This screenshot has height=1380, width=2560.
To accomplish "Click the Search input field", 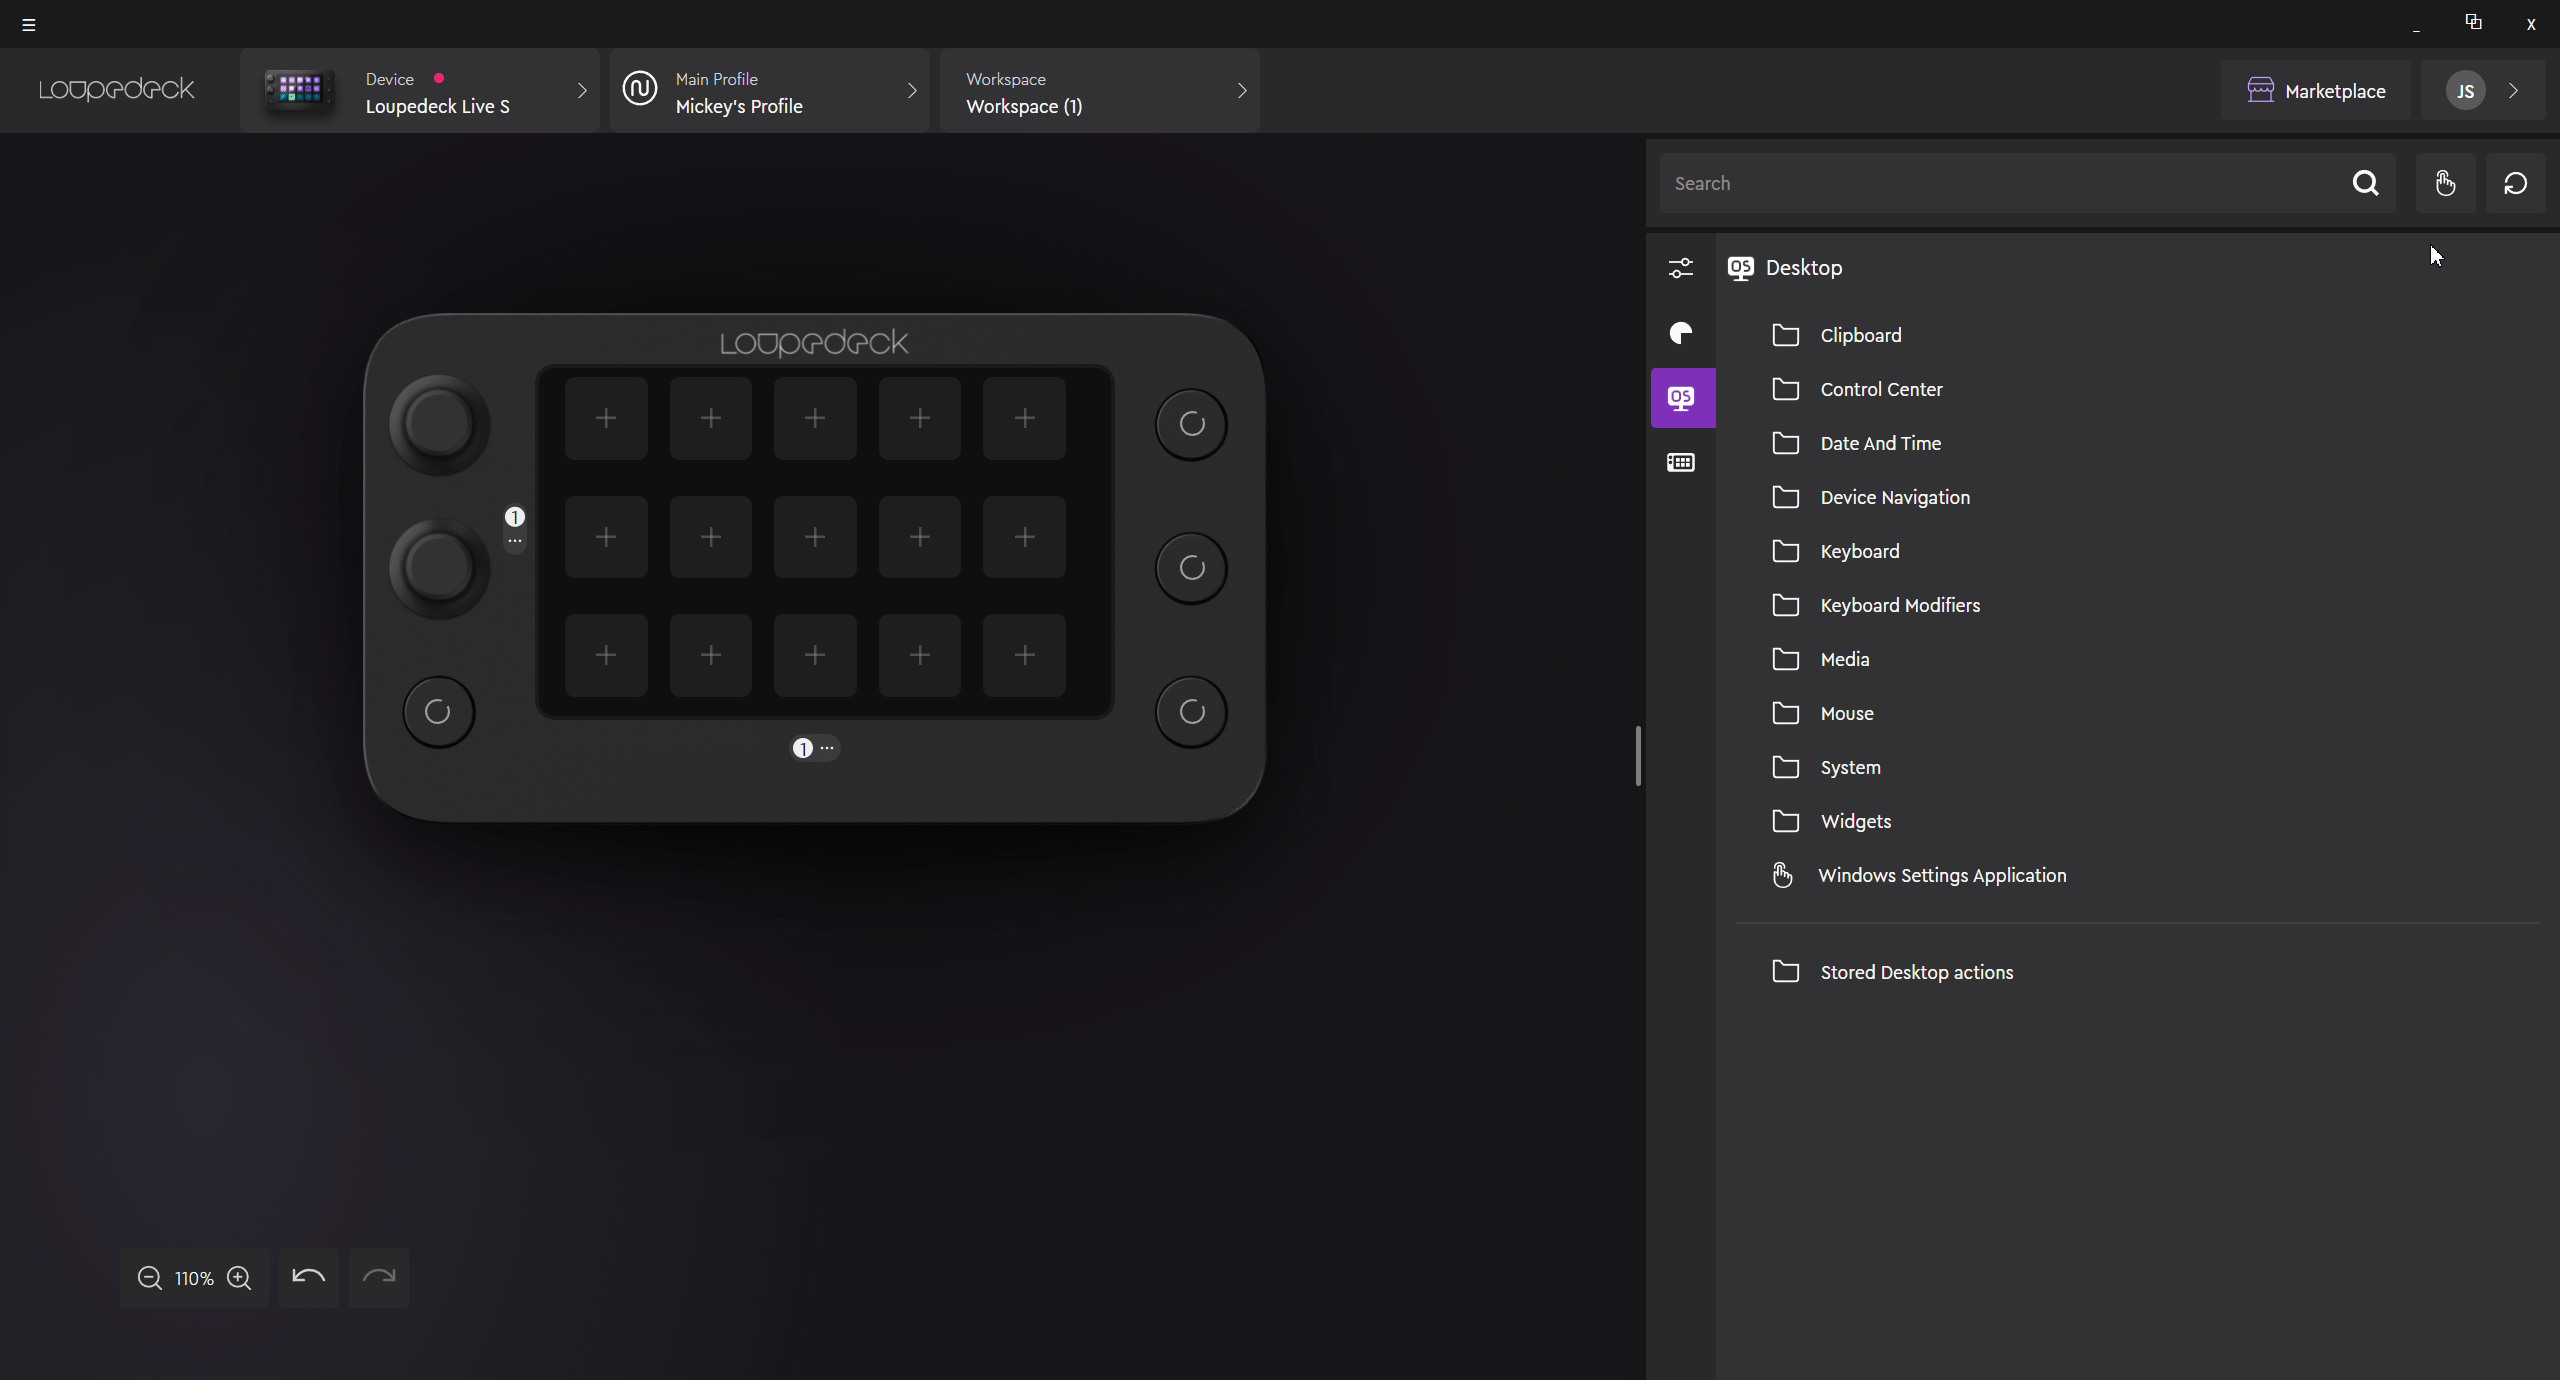I will click(2000, 183).
